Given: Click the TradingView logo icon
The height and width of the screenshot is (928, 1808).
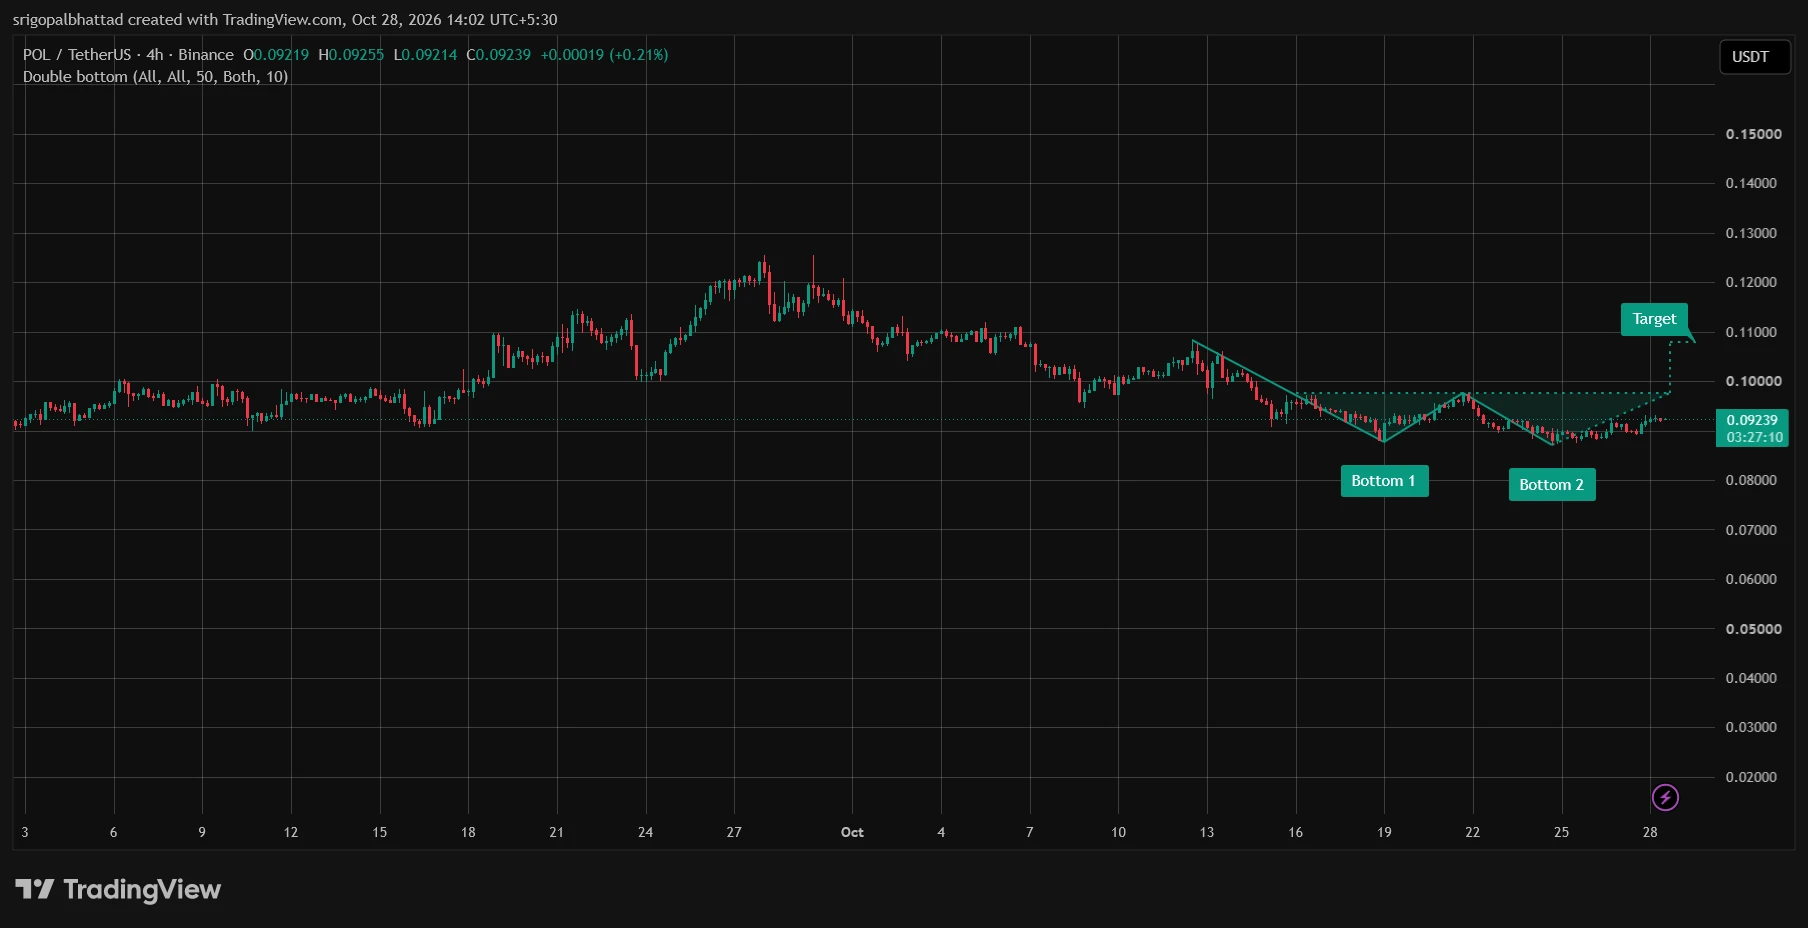Looking at the screenshot, I should pyautogui.click(x=34, y=889).
